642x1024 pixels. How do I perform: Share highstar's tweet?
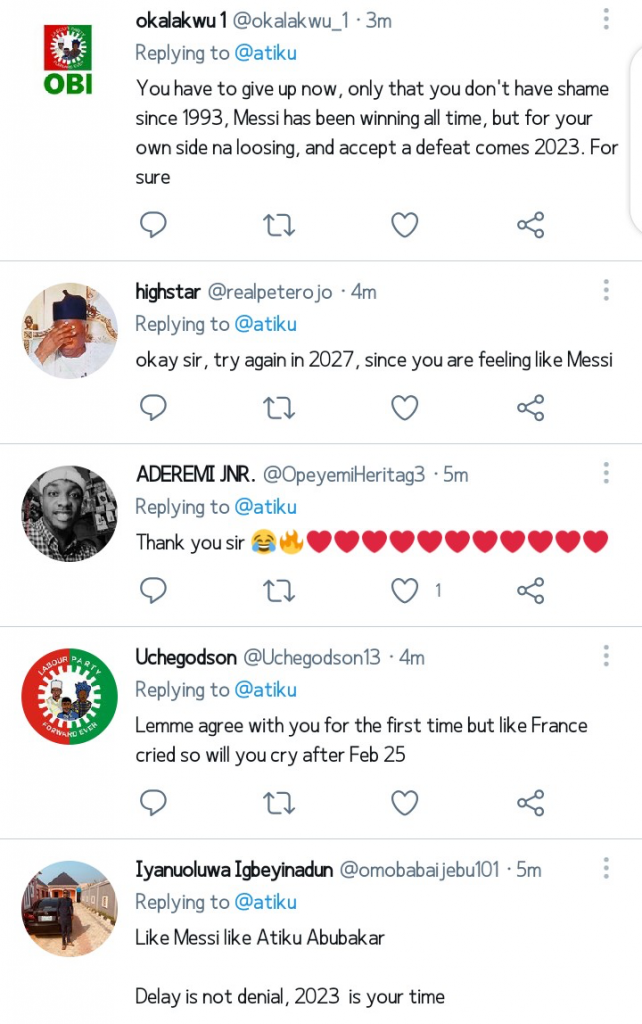click(x=530, y=407)
